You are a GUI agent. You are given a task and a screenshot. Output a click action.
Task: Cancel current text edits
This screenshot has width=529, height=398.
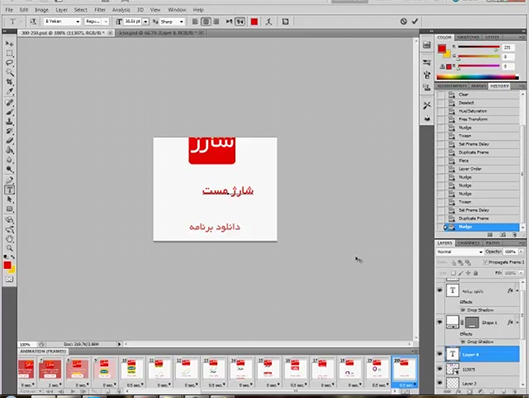(403, 21)
